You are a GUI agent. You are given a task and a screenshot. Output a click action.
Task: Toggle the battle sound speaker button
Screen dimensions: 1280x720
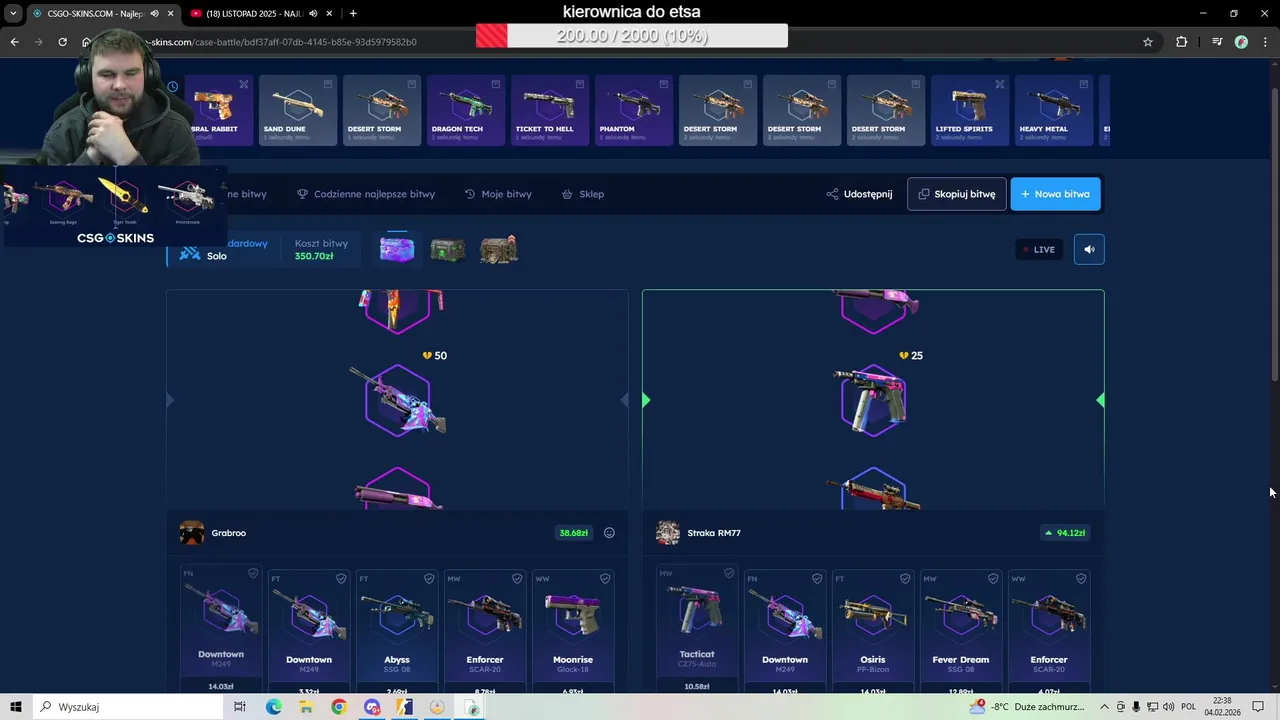[1089, 249]
